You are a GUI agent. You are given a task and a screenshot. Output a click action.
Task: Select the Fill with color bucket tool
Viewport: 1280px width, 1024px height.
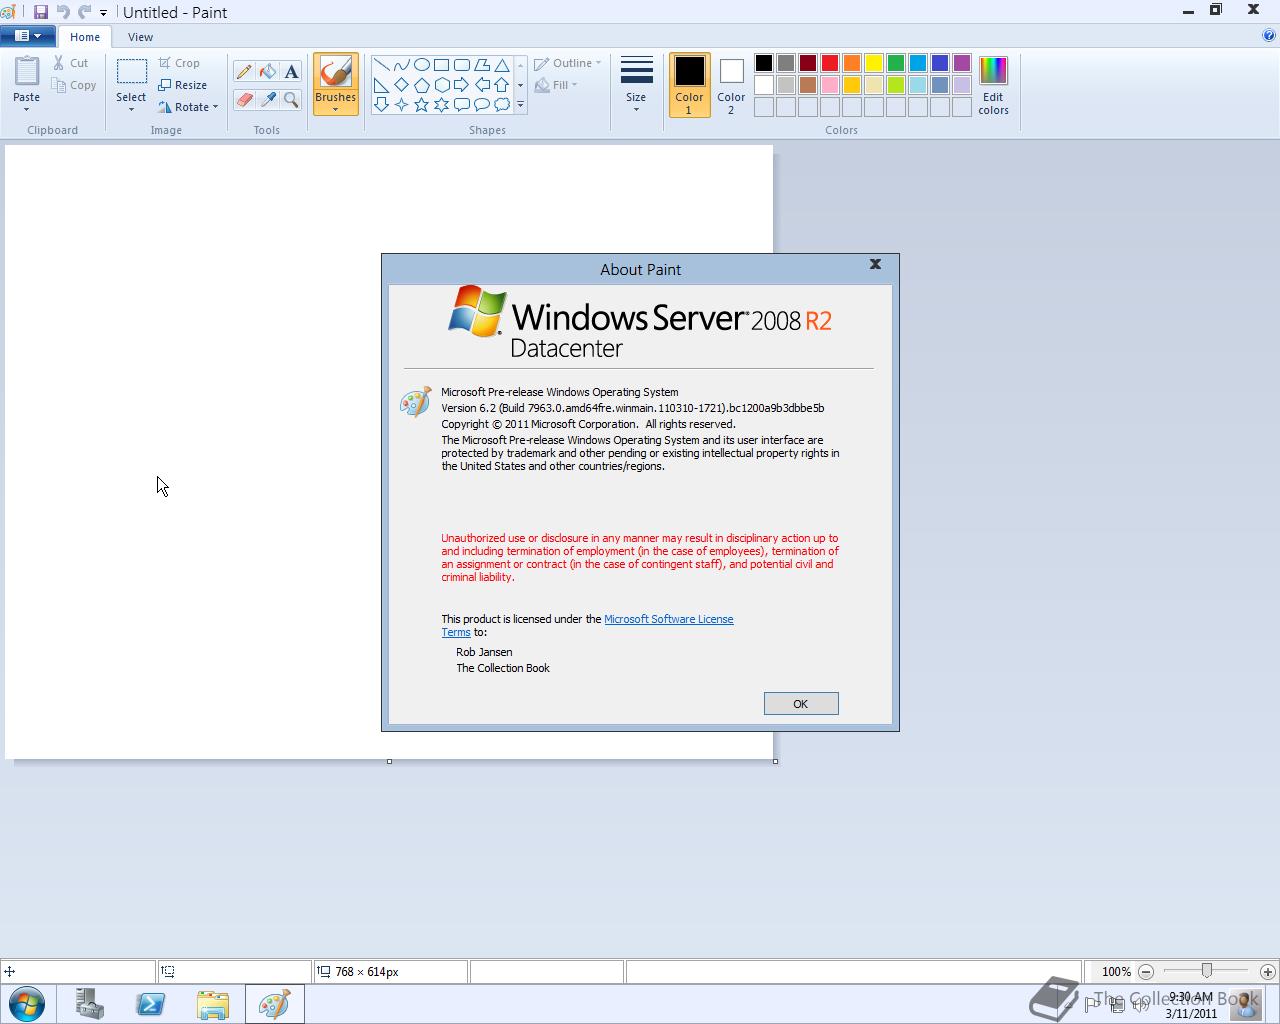[268, 72]
